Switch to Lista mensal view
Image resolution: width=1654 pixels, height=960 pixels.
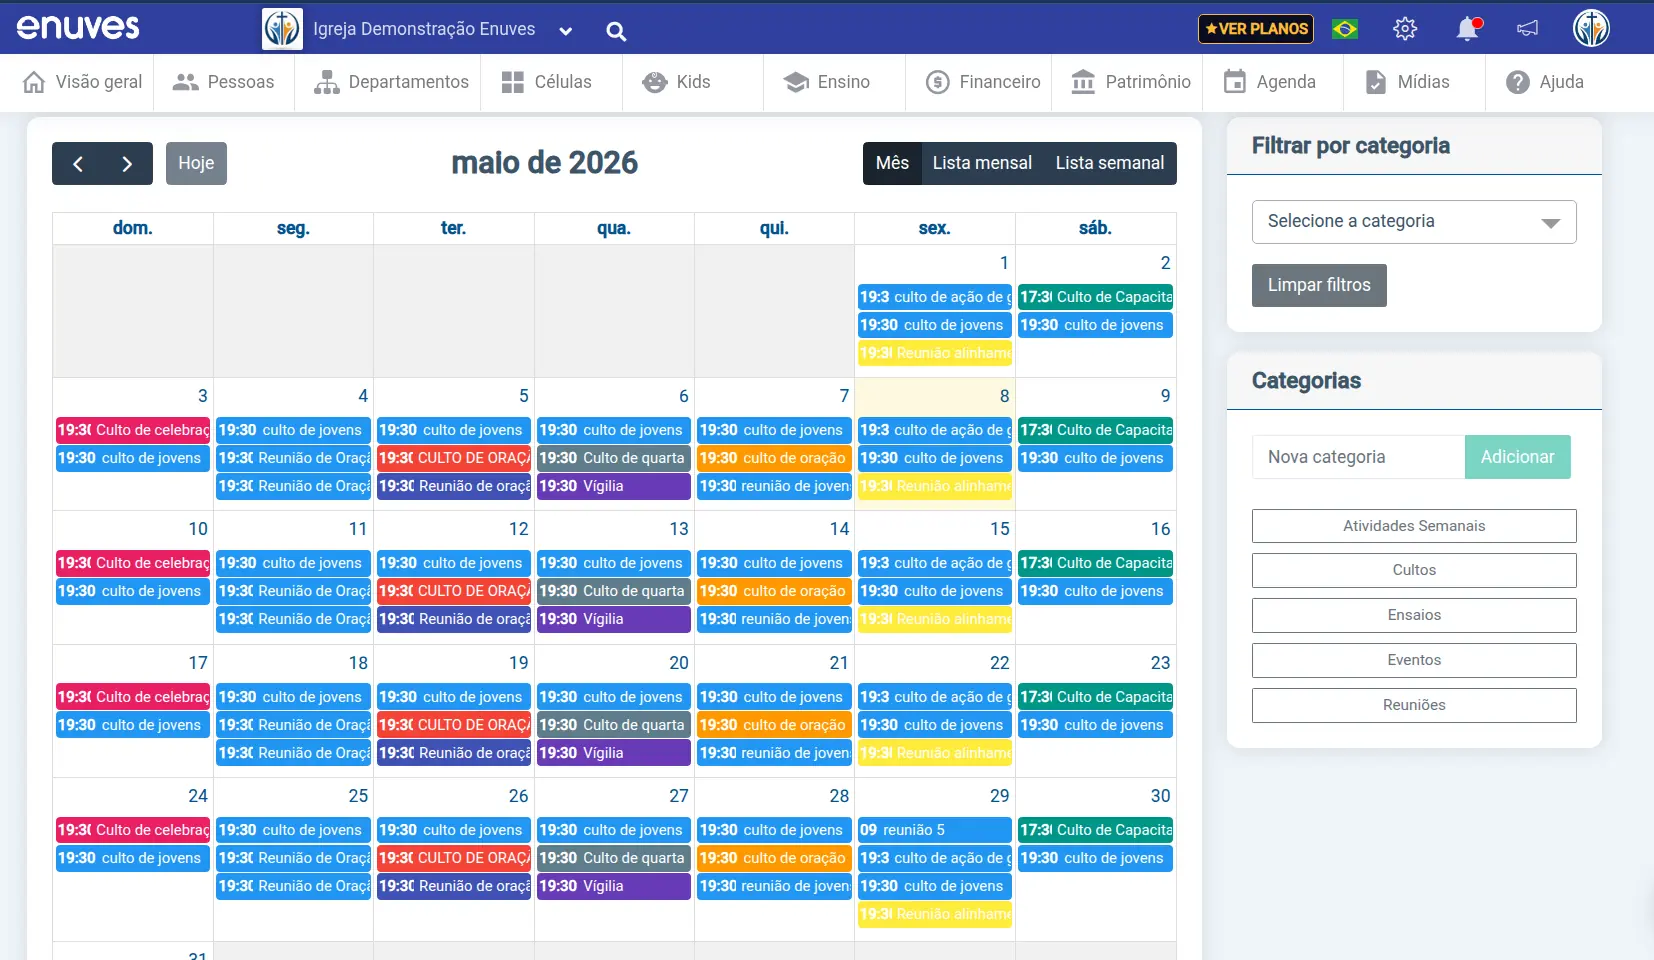(982, 164)
